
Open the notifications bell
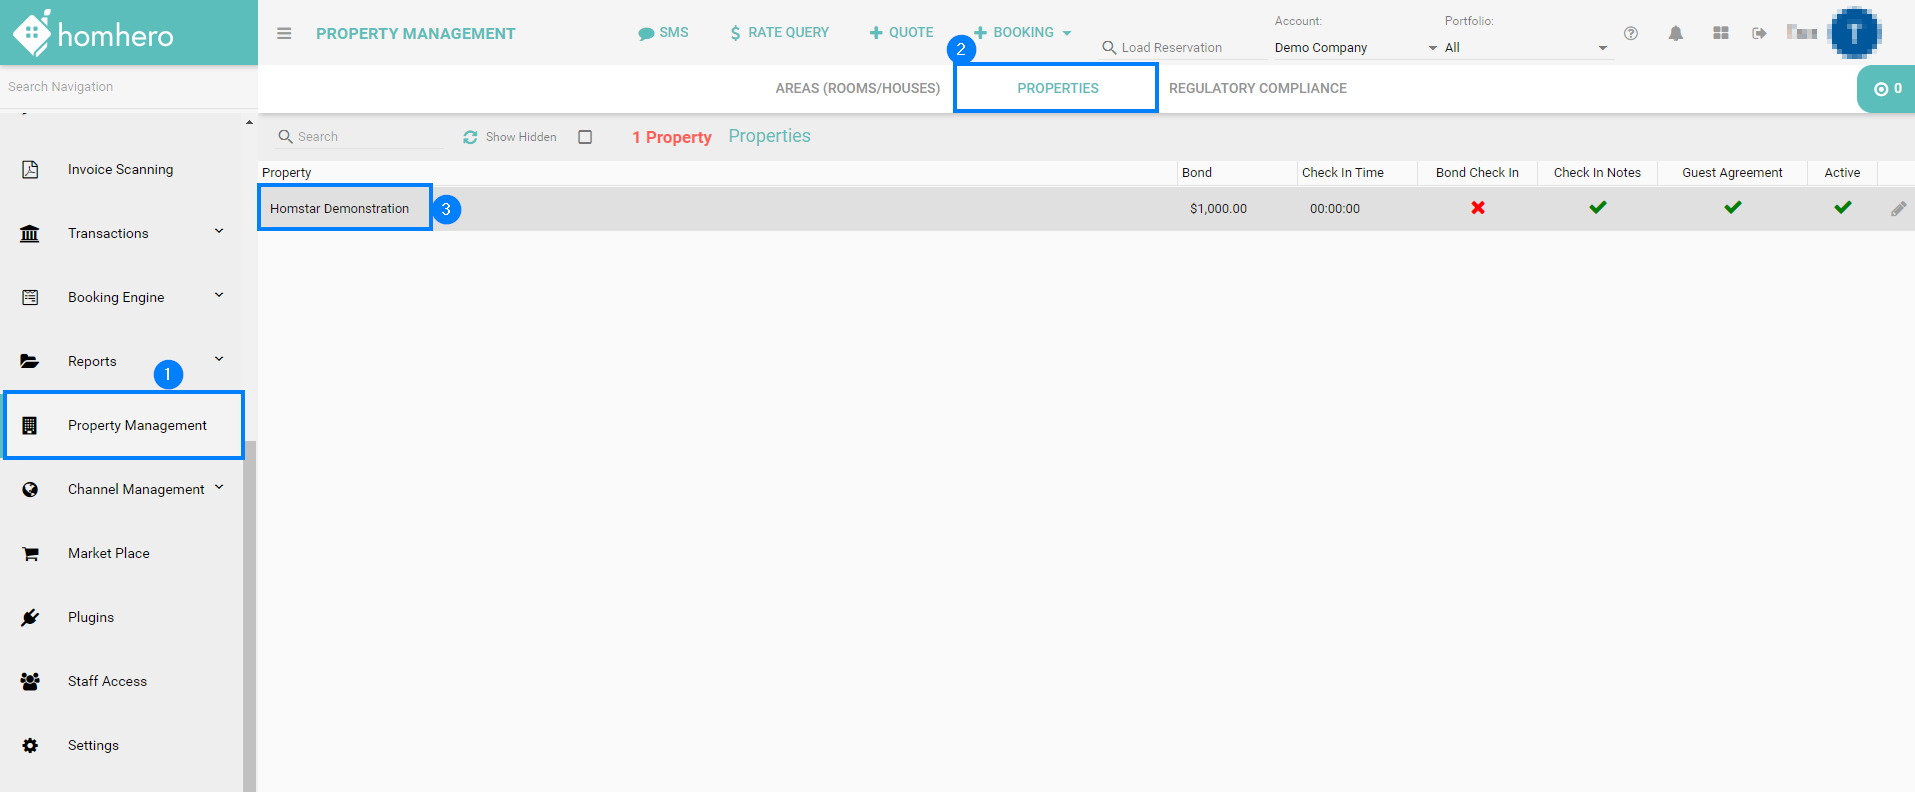(x=1675, y=33)
